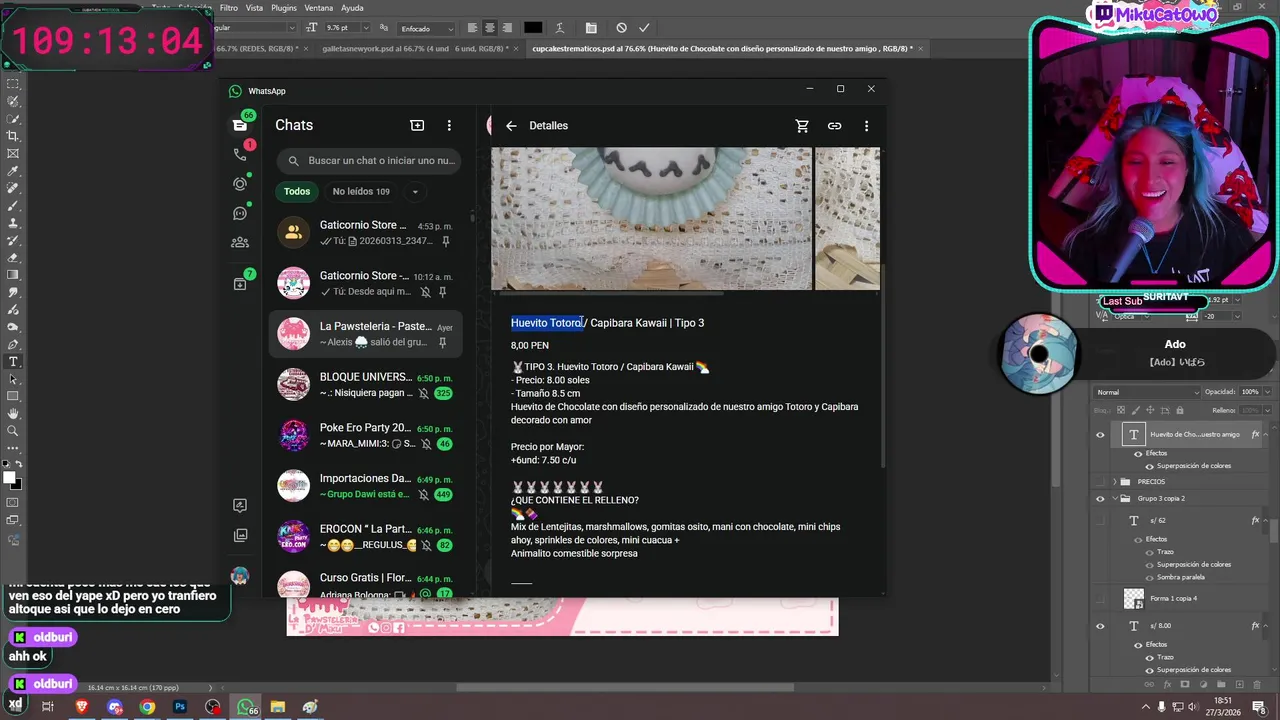Expand more WhatsApp chat filters chevron
The image size is (1280, 720).
[x=414, y=192]
